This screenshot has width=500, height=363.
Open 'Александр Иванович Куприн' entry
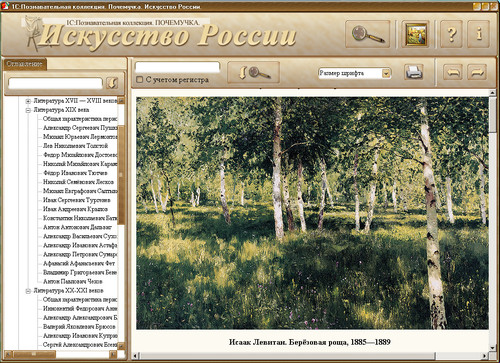pyautogui.click(x=80, y=335)
